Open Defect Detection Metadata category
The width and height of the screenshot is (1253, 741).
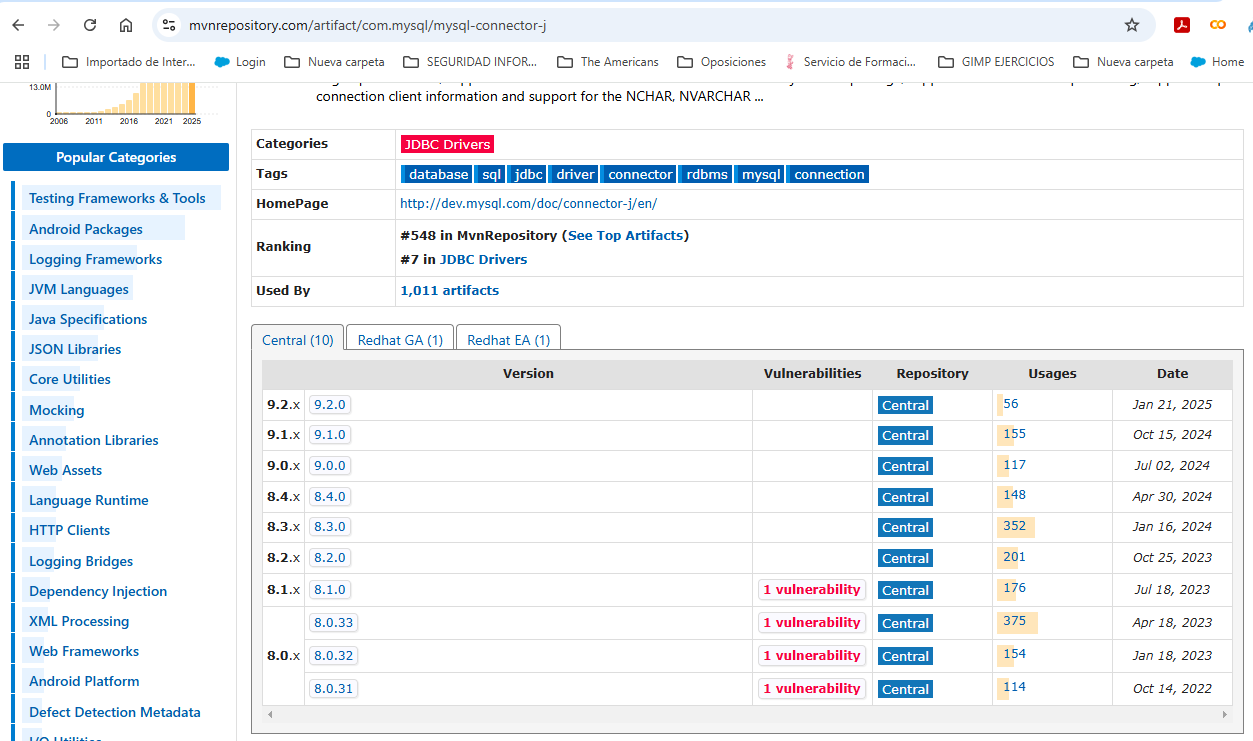tap(115, 712)
